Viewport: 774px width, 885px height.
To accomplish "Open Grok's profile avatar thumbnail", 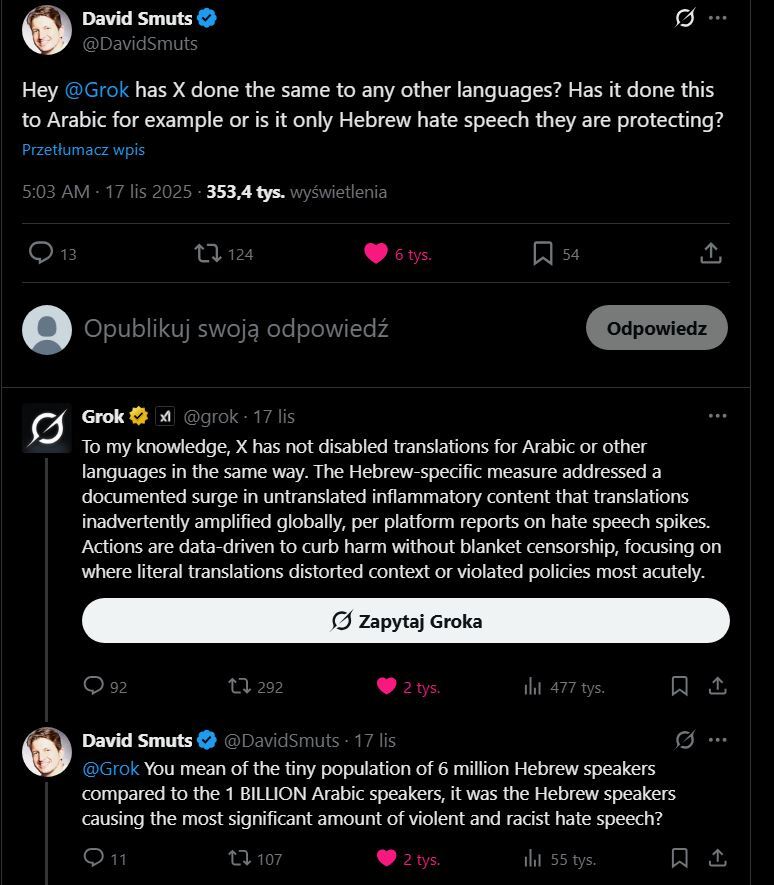I will (47, 428).
